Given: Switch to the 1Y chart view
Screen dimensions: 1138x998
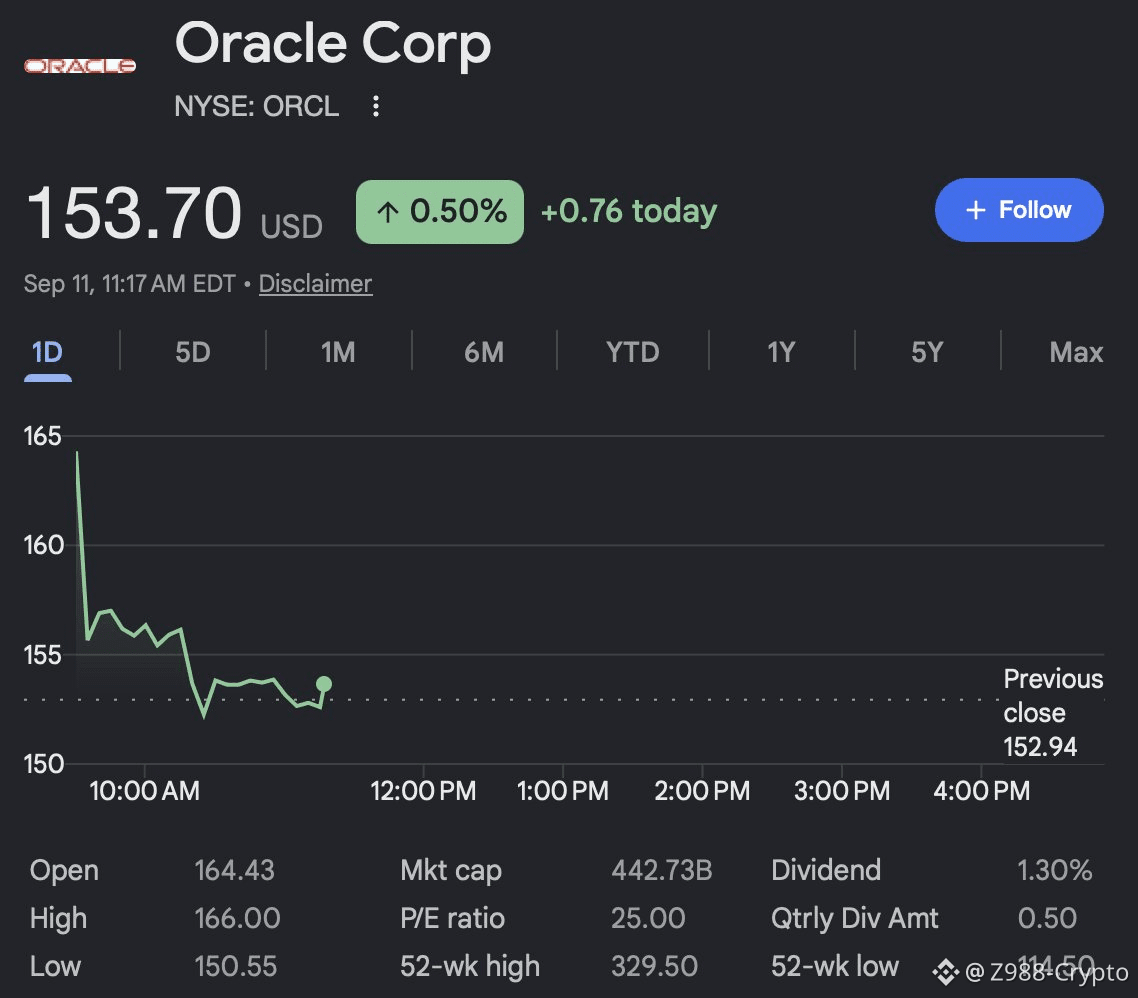Looking at the screenshot, I should pyautogui.click(x=782, y=353).
